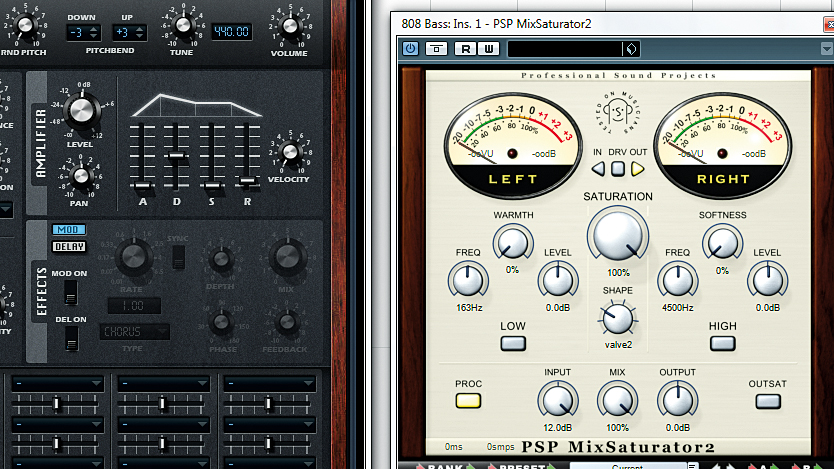Click the 1.00 rate value field
Image resolution: width=834 pixels, height=469 pixels.
point(134,306)
